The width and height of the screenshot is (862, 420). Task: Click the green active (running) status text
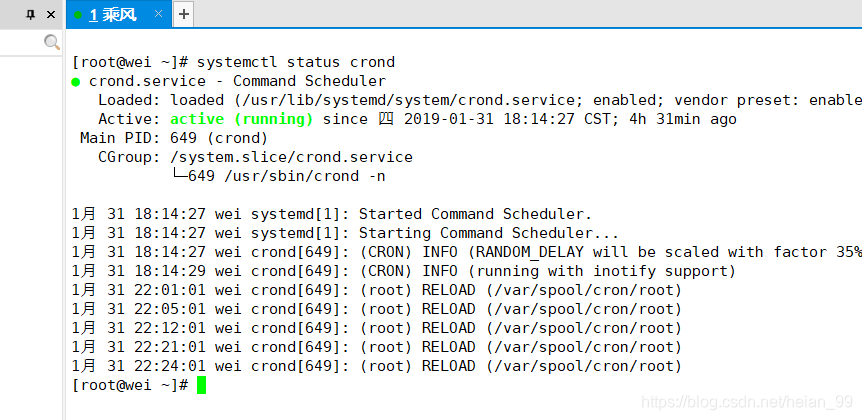click(241, 119)
